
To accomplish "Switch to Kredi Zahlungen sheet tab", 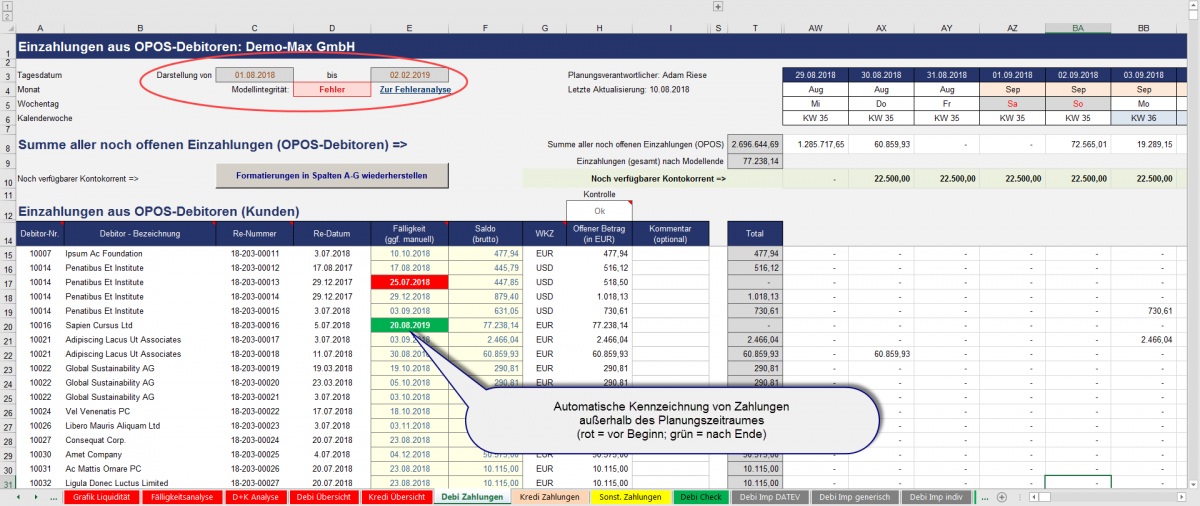I will (549, 497).
